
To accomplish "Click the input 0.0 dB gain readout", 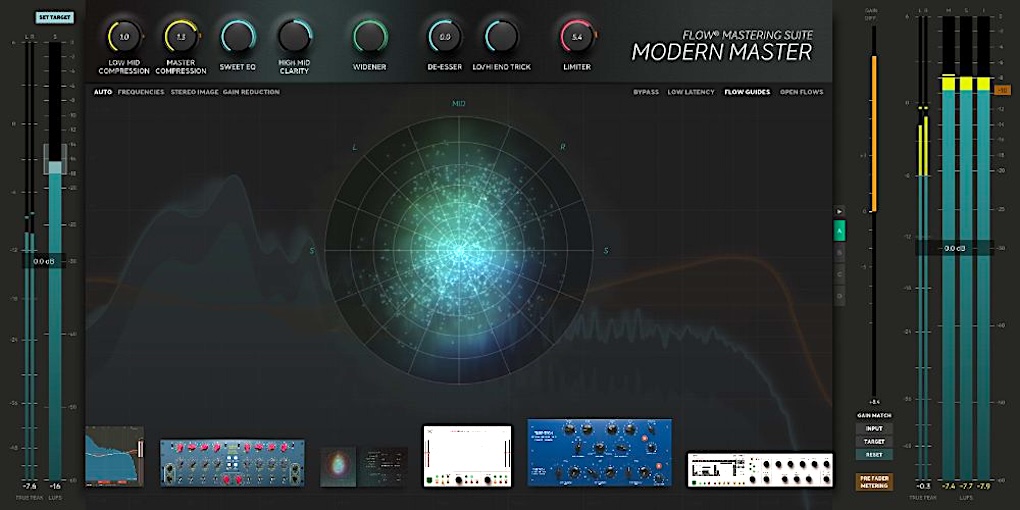I will (x=43, y=261).
